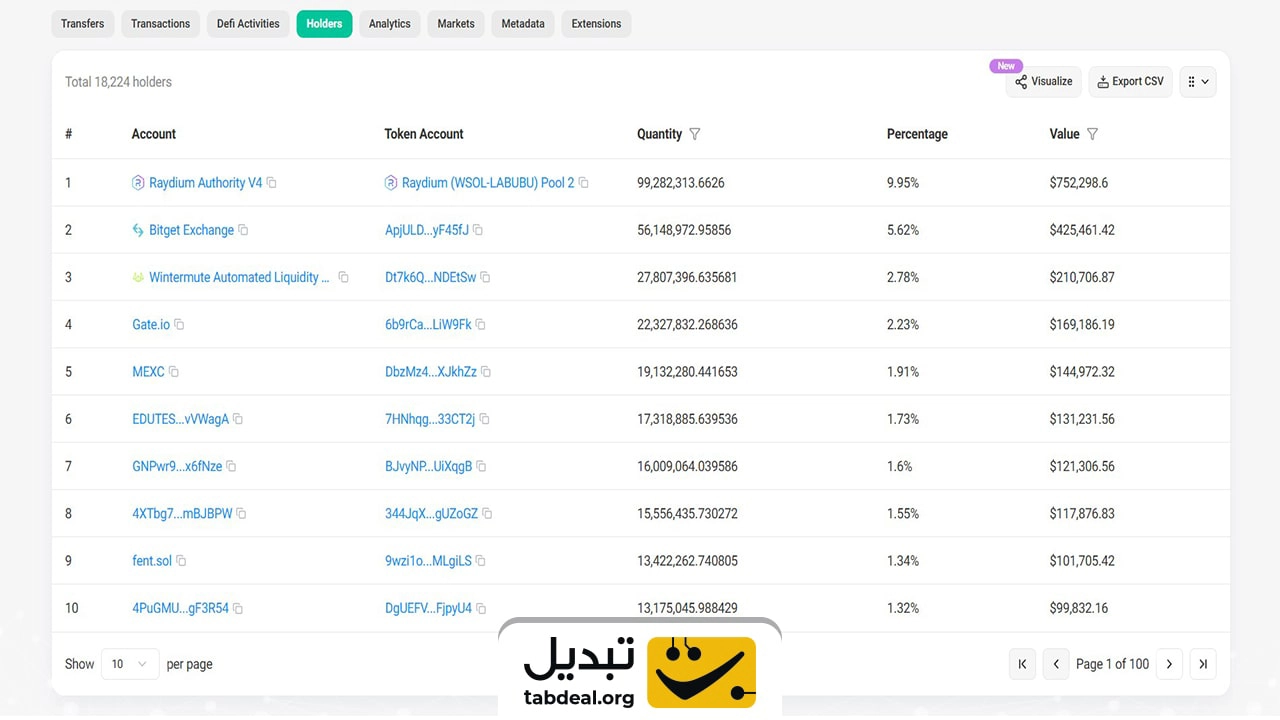The image size is (1280, 720).
Task: Copy the 9wzi1o...MLgiLS token account
Action: [480, 561]
